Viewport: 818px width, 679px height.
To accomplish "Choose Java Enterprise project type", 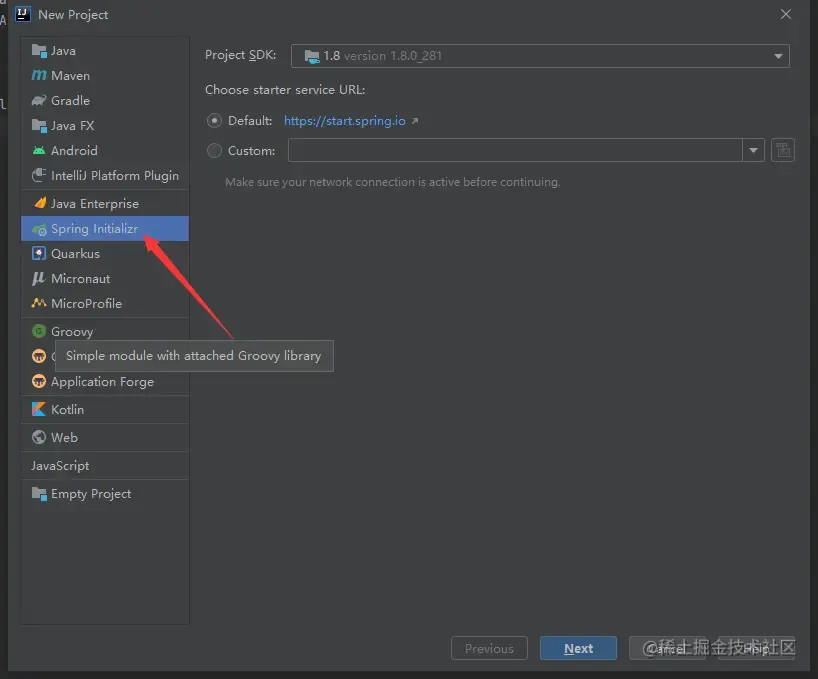I will click(104, 203).
